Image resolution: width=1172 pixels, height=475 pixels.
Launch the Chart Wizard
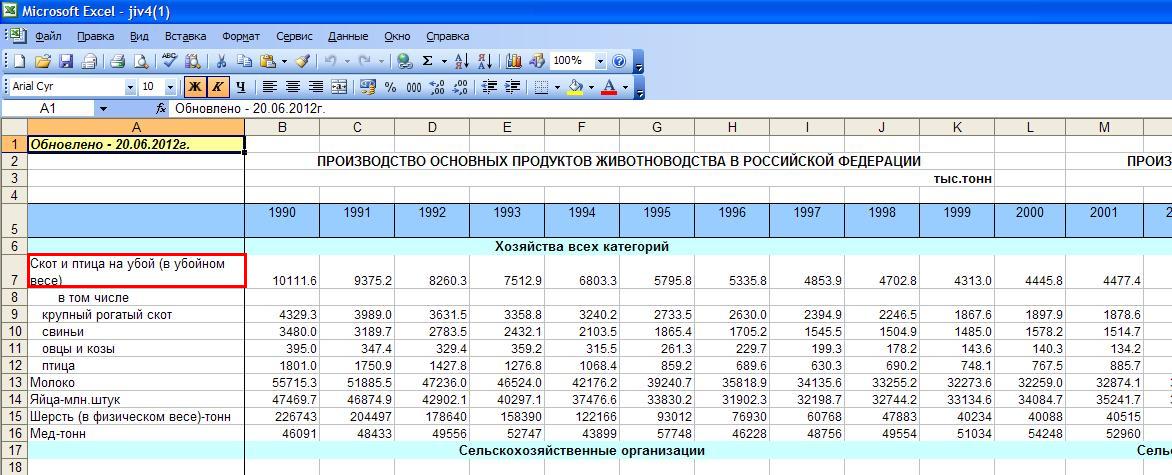(513, 61)
